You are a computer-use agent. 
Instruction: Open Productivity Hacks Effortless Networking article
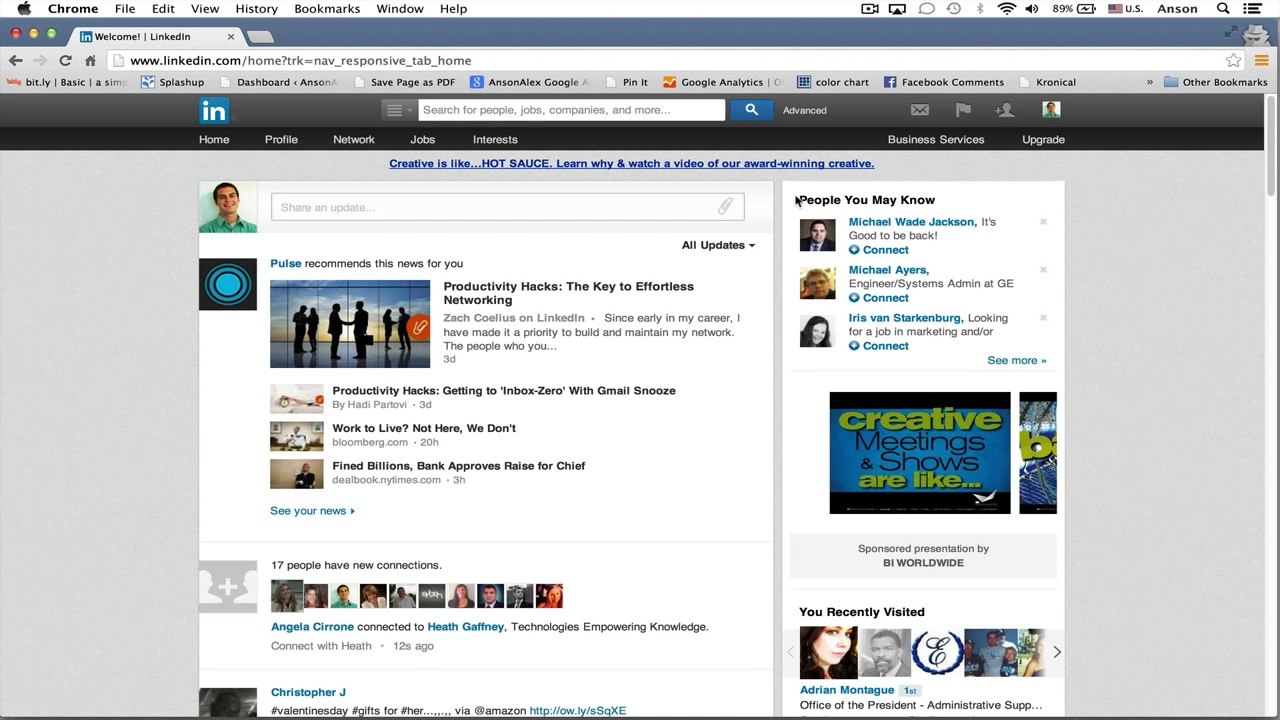[x=568, y=293]
